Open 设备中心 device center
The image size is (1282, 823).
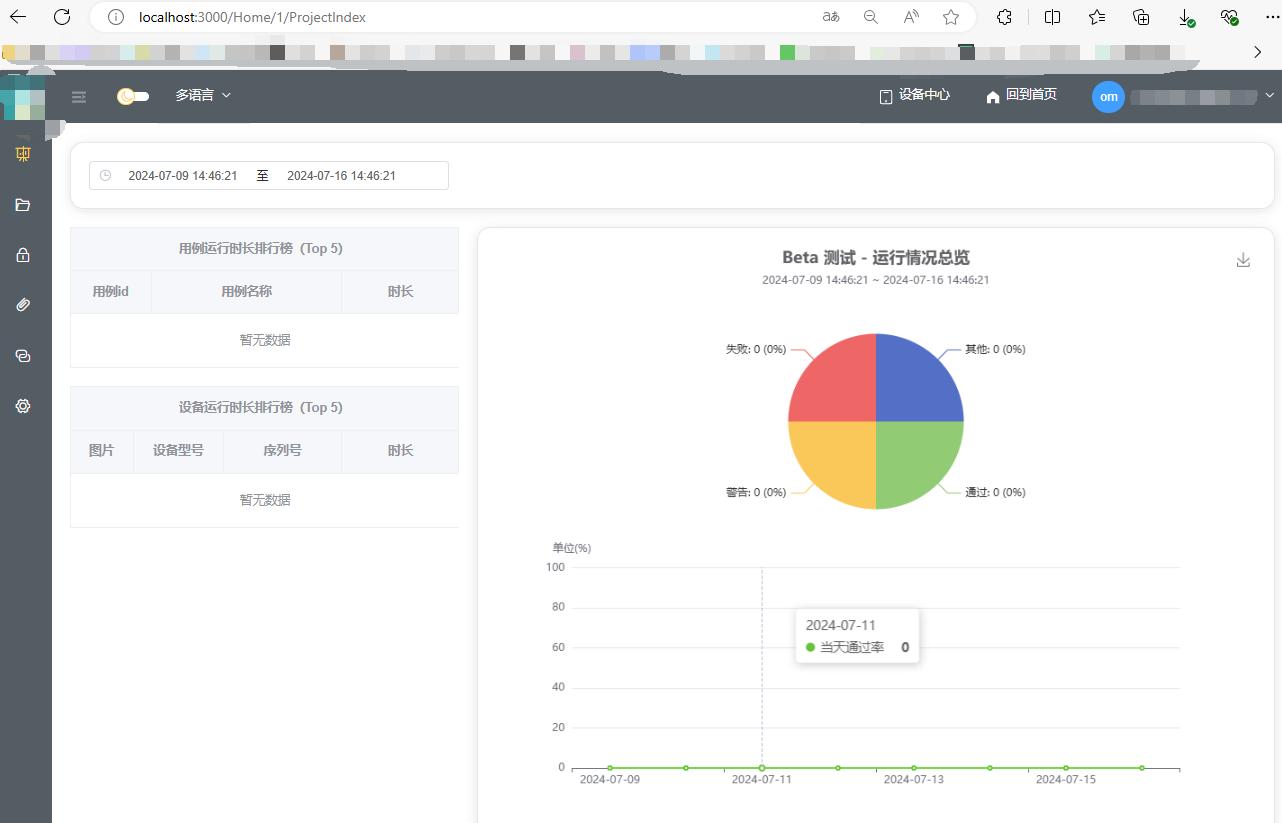pyautogui.click(x=915, y=95)
